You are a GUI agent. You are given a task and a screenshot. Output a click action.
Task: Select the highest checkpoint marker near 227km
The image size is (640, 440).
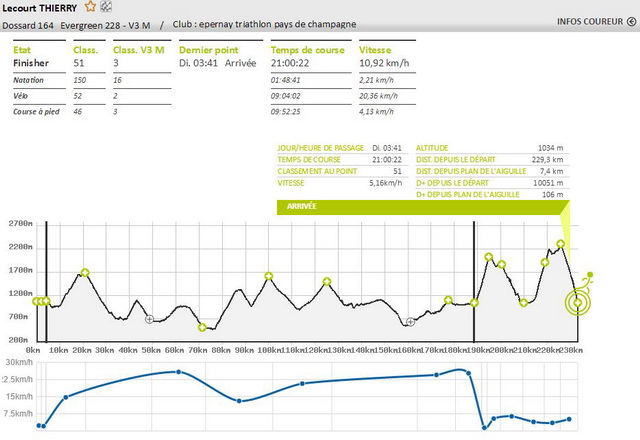click(561, 244)
